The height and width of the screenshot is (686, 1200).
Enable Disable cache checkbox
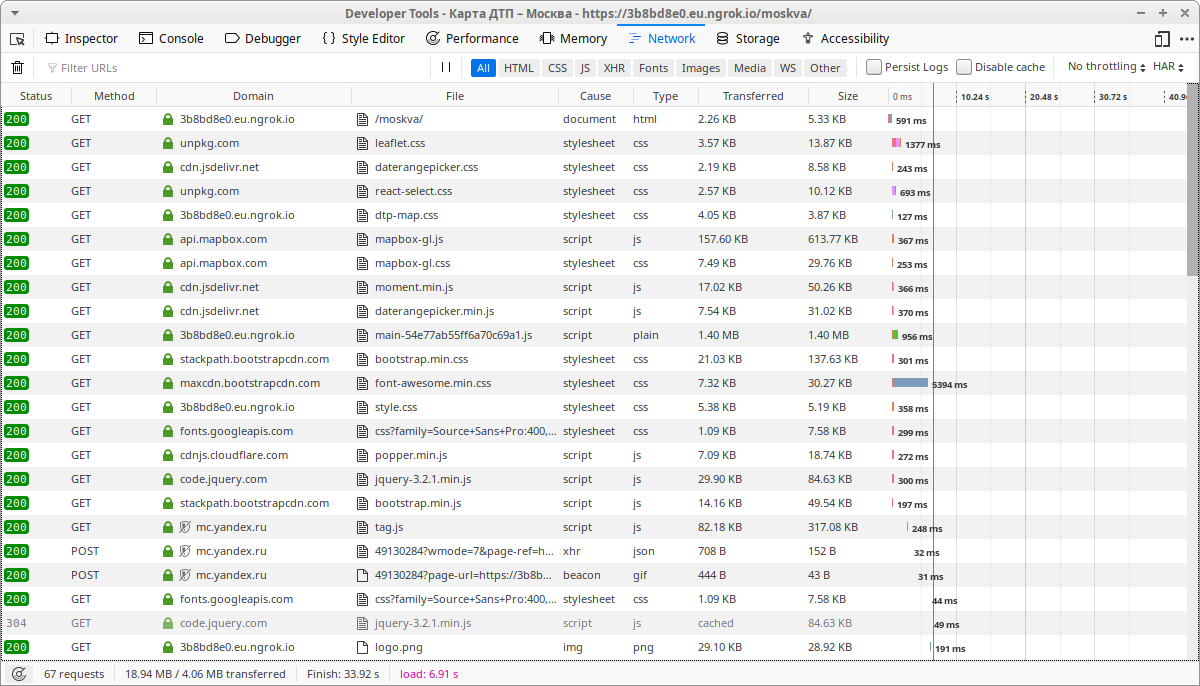[964, 67]
